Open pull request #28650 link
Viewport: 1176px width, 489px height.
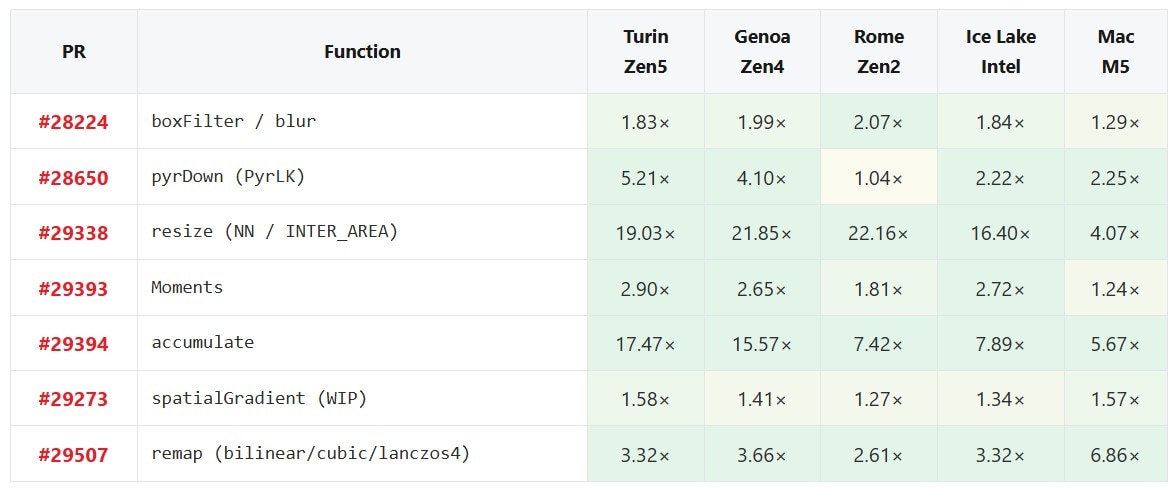pos(74,178)
